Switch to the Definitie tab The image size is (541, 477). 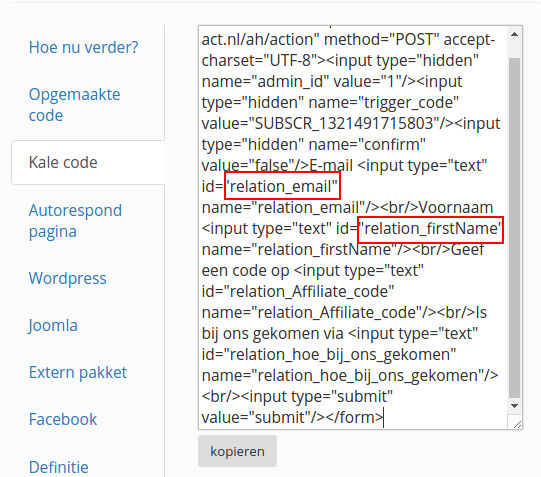pyautogui.click(x=59, y=467)
